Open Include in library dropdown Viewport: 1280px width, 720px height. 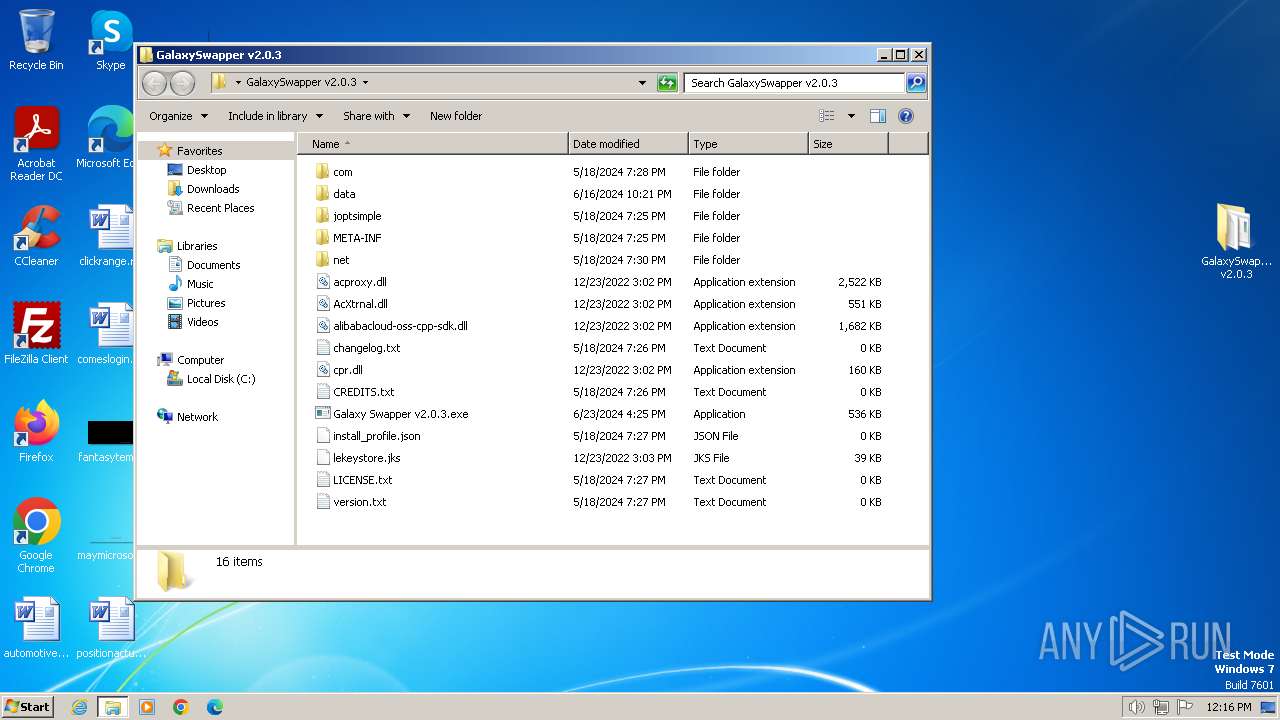(277, 116)
